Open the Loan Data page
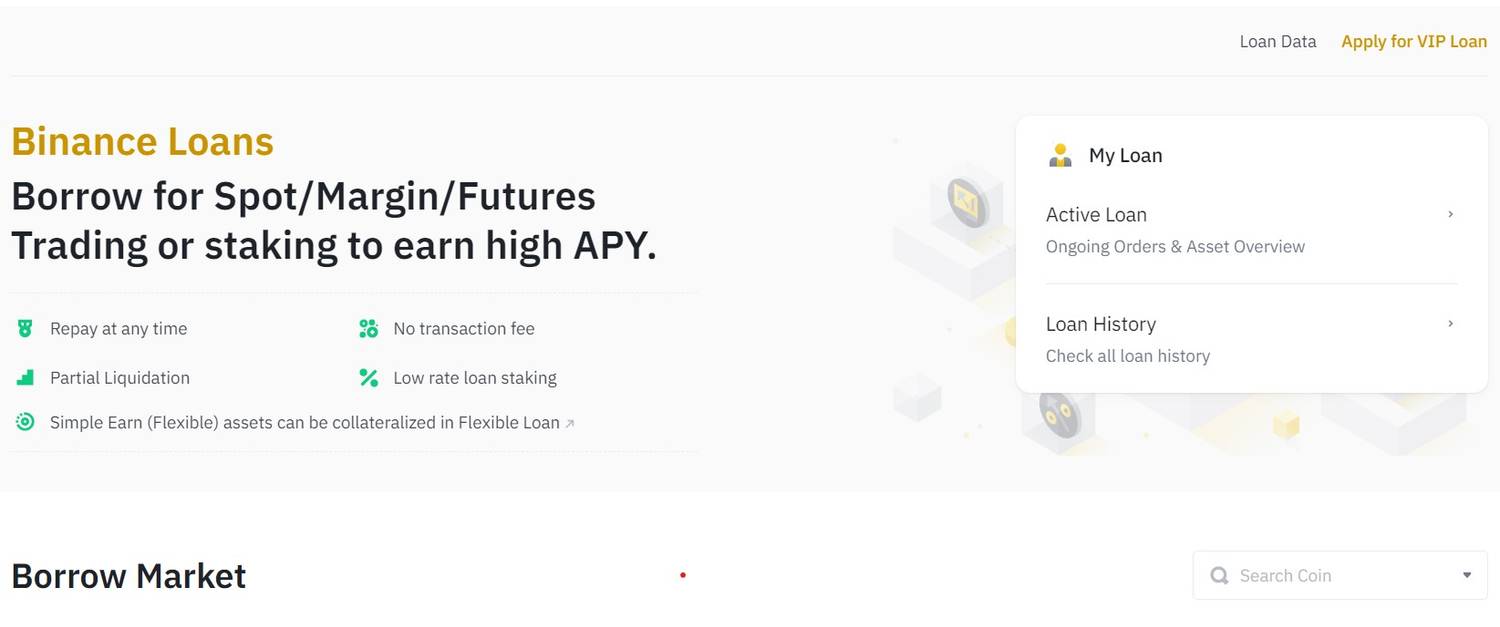This screenshot has height=627, width=1500. point(1277,42)
